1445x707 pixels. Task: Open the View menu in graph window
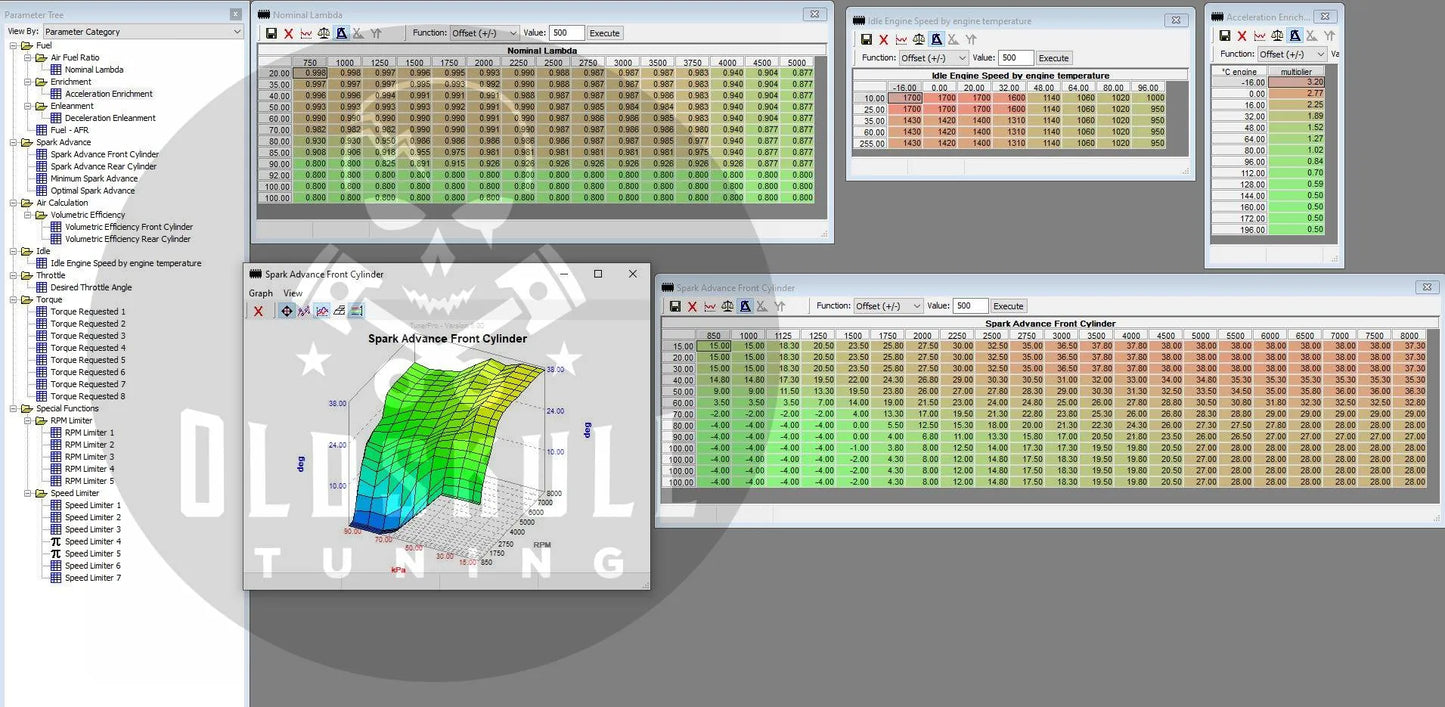coord(292,293)
